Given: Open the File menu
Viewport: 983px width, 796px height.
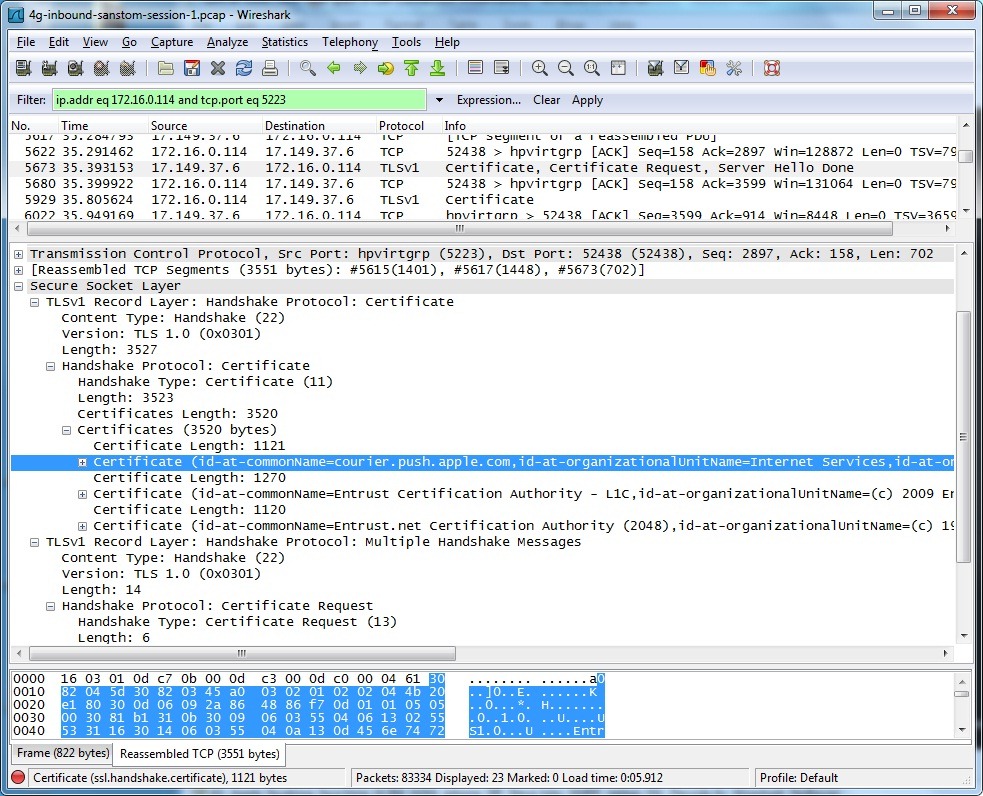Looking at the screenshot, I should [26, 42].
